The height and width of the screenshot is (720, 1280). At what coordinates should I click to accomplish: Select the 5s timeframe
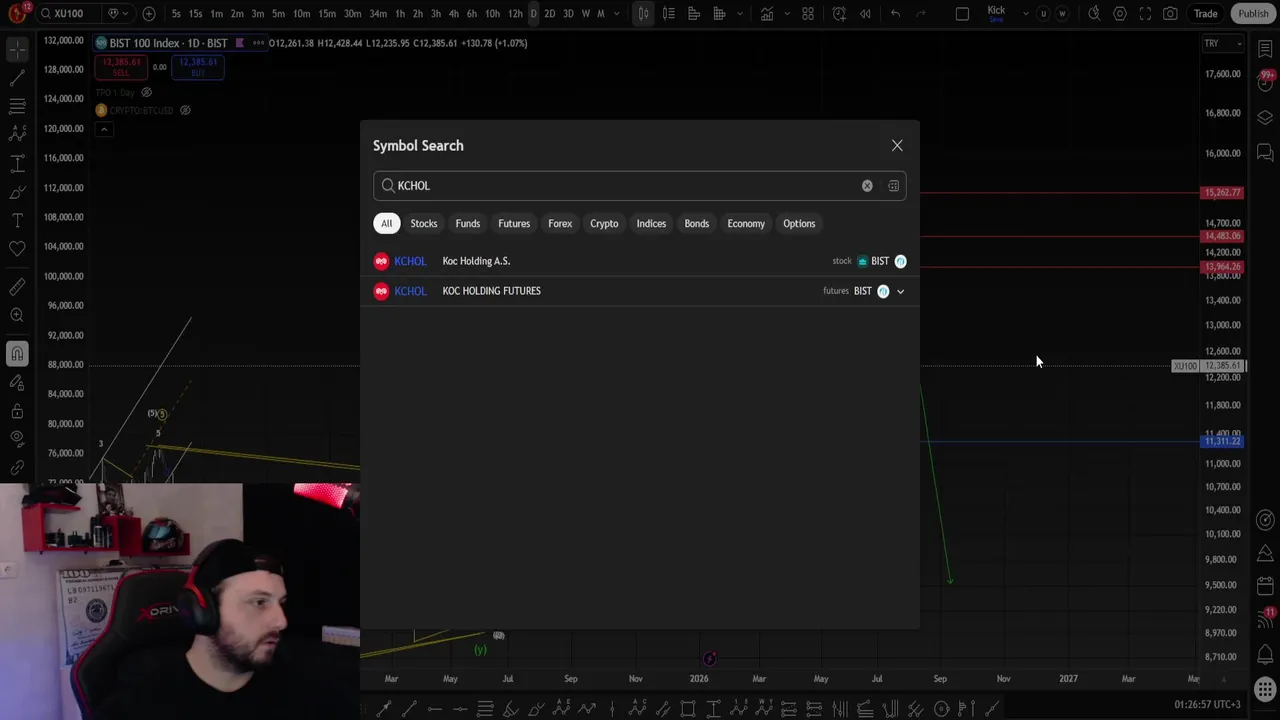tap(176, 14)
